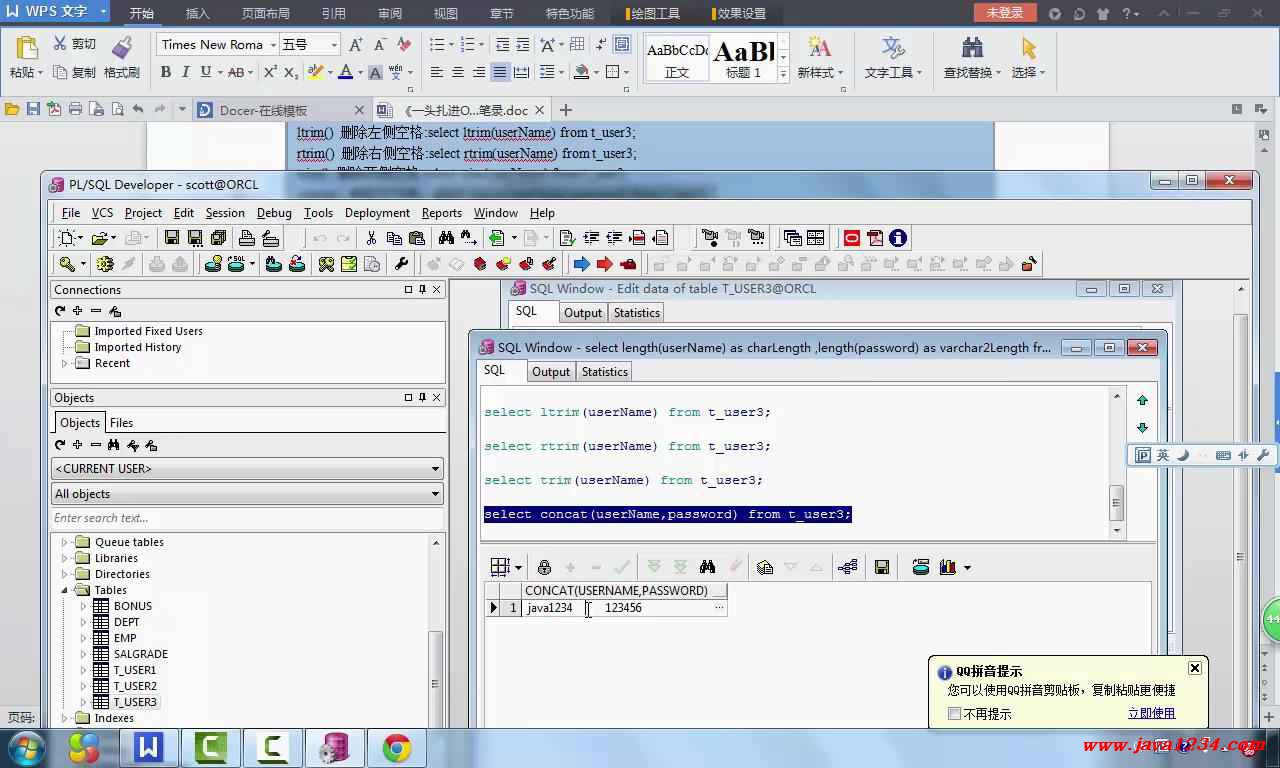Click the WPS highlight color marker swatch
Viewport: 1280px width, 768px height.
pos(315,72)
